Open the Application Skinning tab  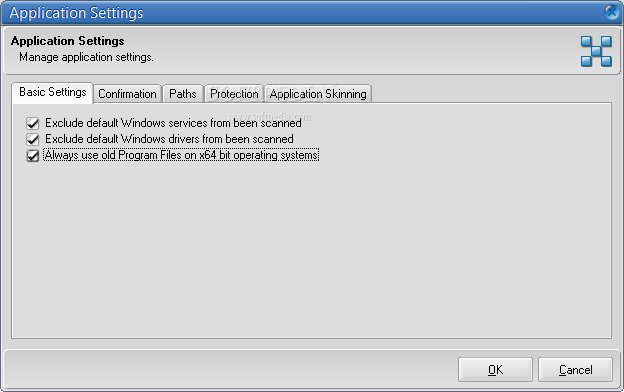tap(318, 94)
